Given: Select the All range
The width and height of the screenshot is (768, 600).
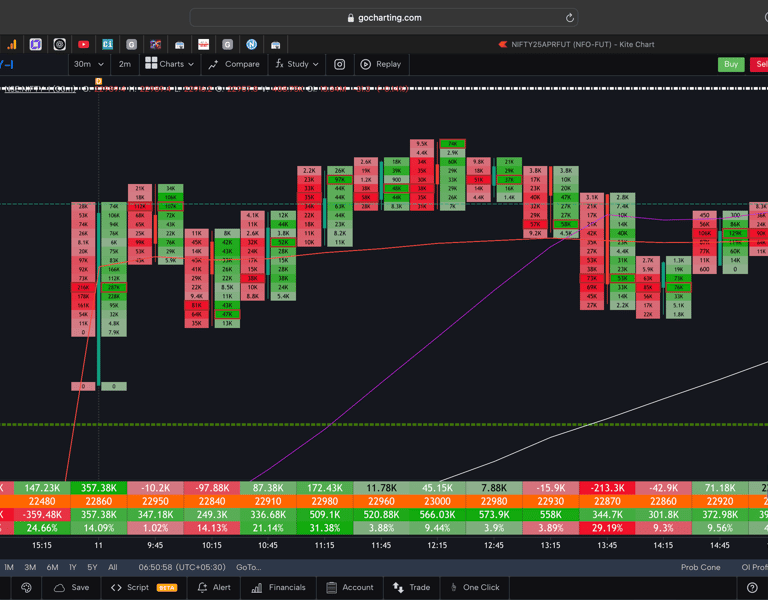Looking at the screenshot, I should pos(113,568).
